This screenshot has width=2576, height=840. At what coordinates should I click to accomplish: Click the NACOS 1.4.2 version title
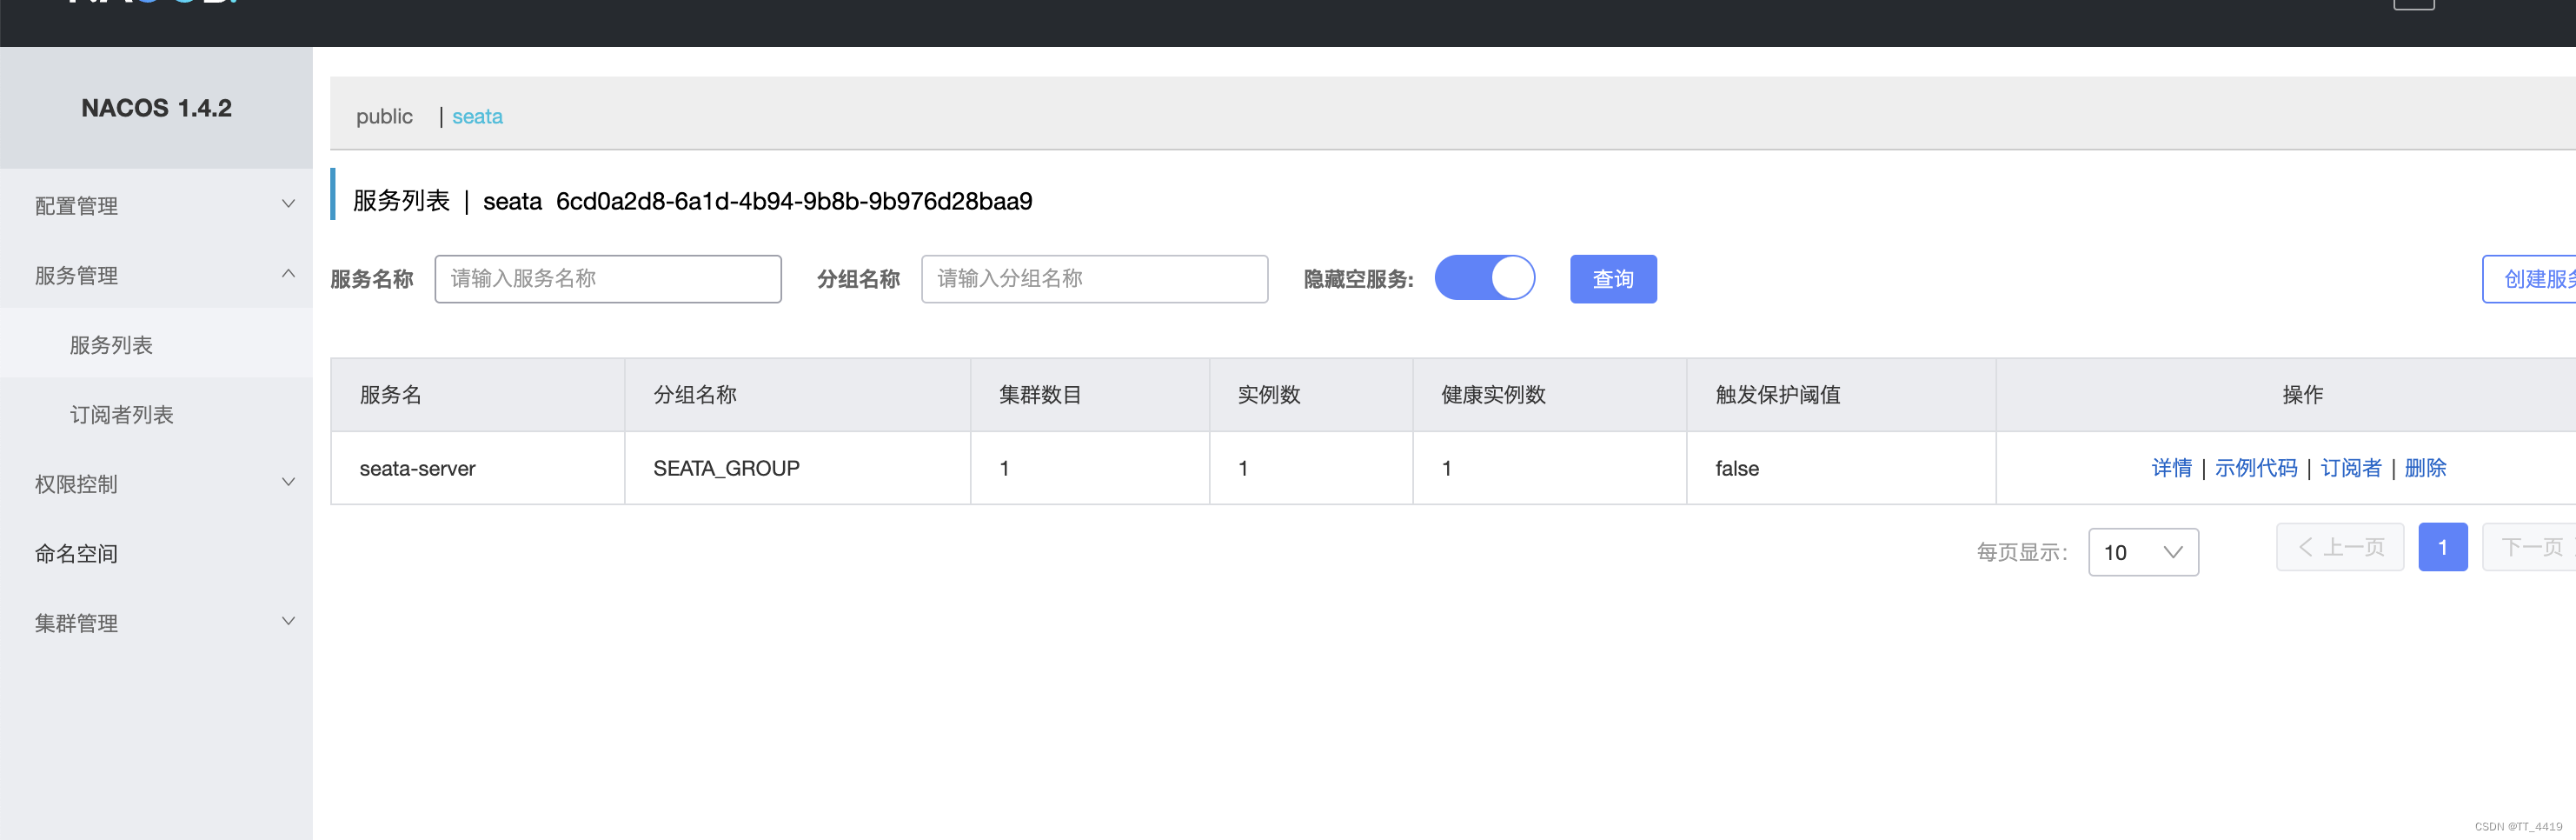(156, 108)
